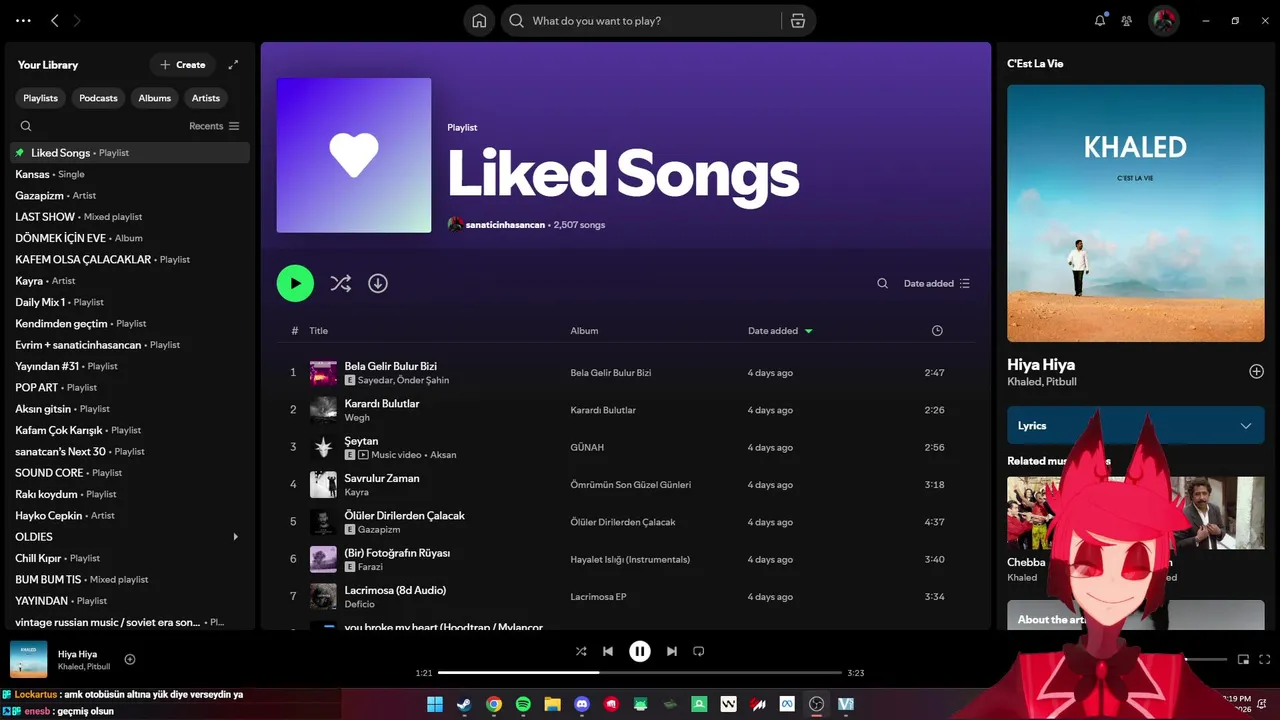
Task: Open the user profile avatar
Action: (1164, 21)
